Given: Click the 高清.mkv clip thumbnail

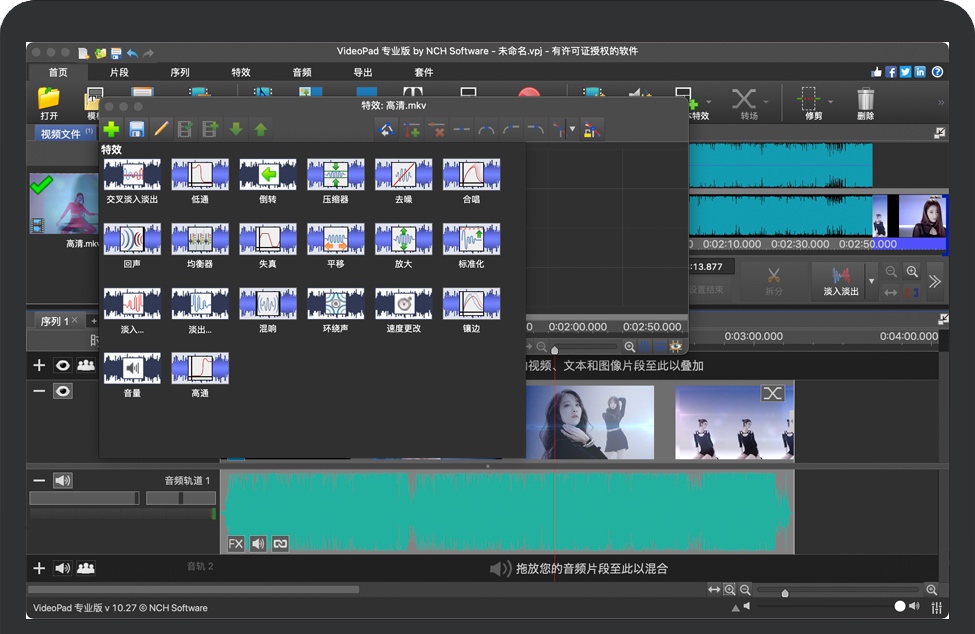Looking at the screenshot, I should 63,203.
